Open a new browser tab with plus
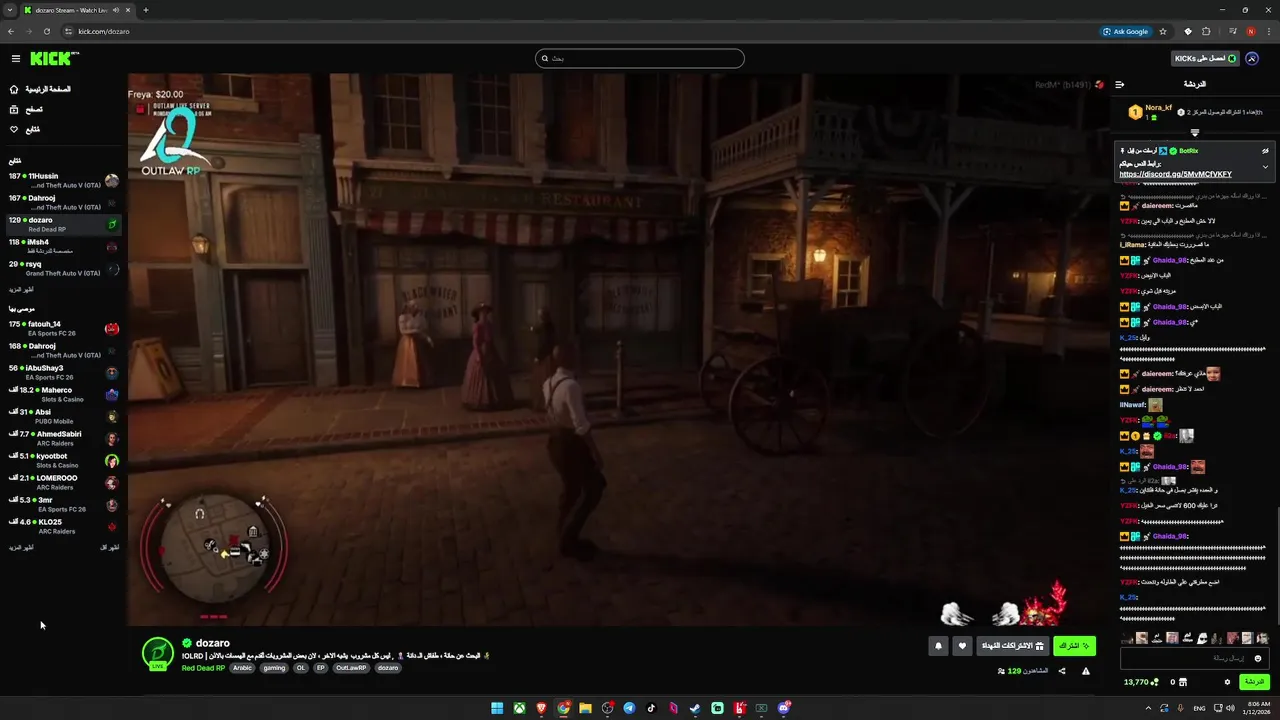Image resolution: width=1280 pixels, height=720 pixels. pyautogui.click(x=146, y=10)
